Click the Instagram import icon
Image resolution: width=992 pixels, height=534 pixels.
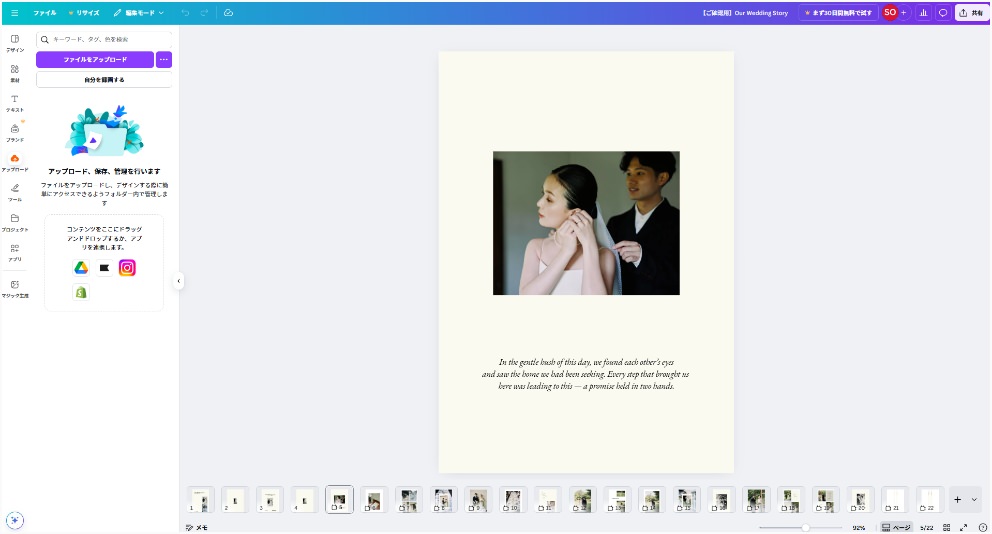point(127,268)
